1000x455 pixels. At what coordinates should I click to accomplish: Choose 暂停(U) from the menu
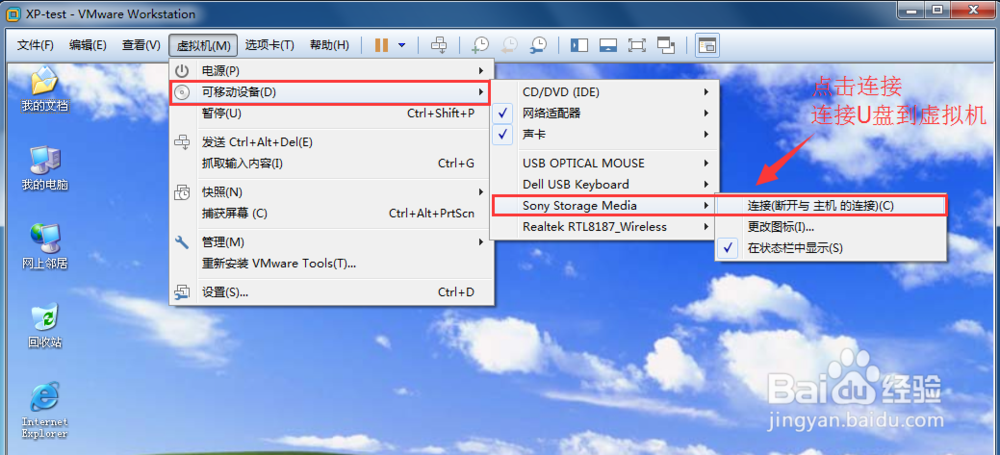tap(331, 114)
